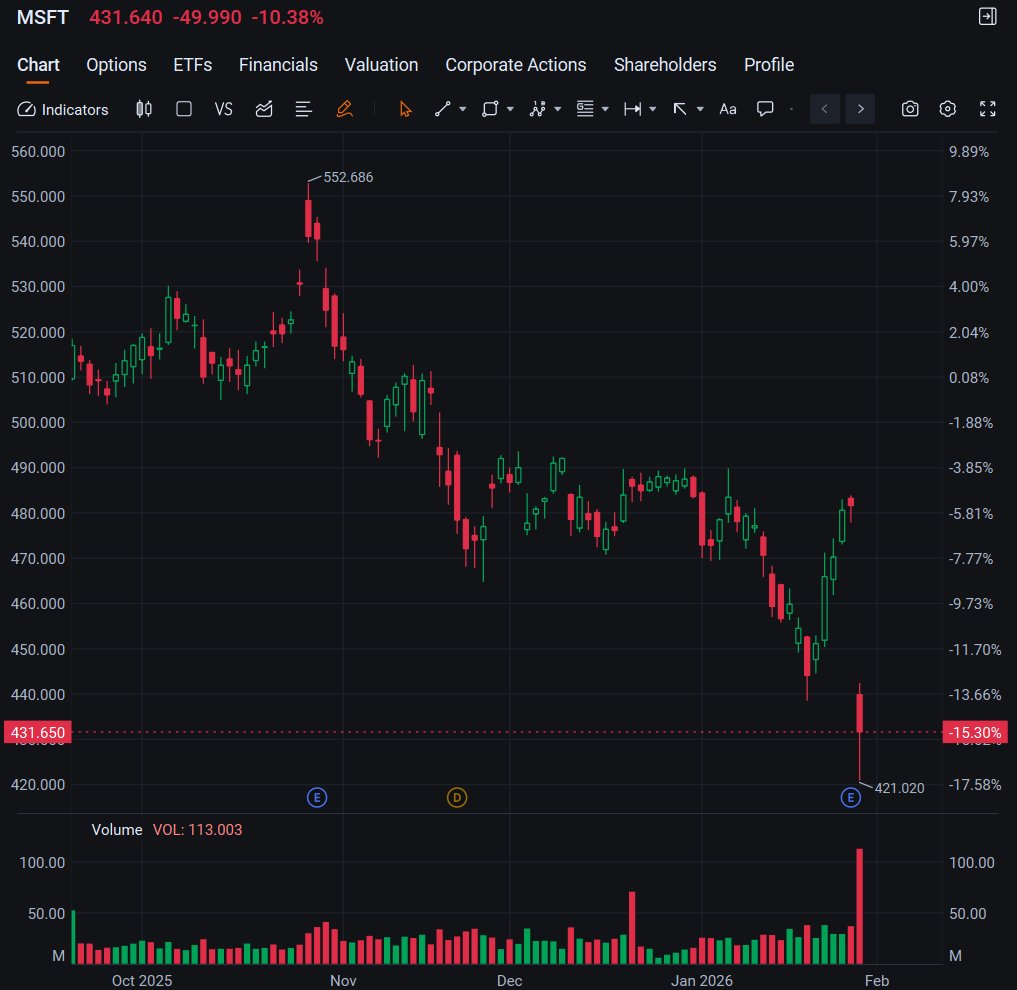
Task: Open the Financials tab
Action: pyautogui.click(x=278, y=65)
